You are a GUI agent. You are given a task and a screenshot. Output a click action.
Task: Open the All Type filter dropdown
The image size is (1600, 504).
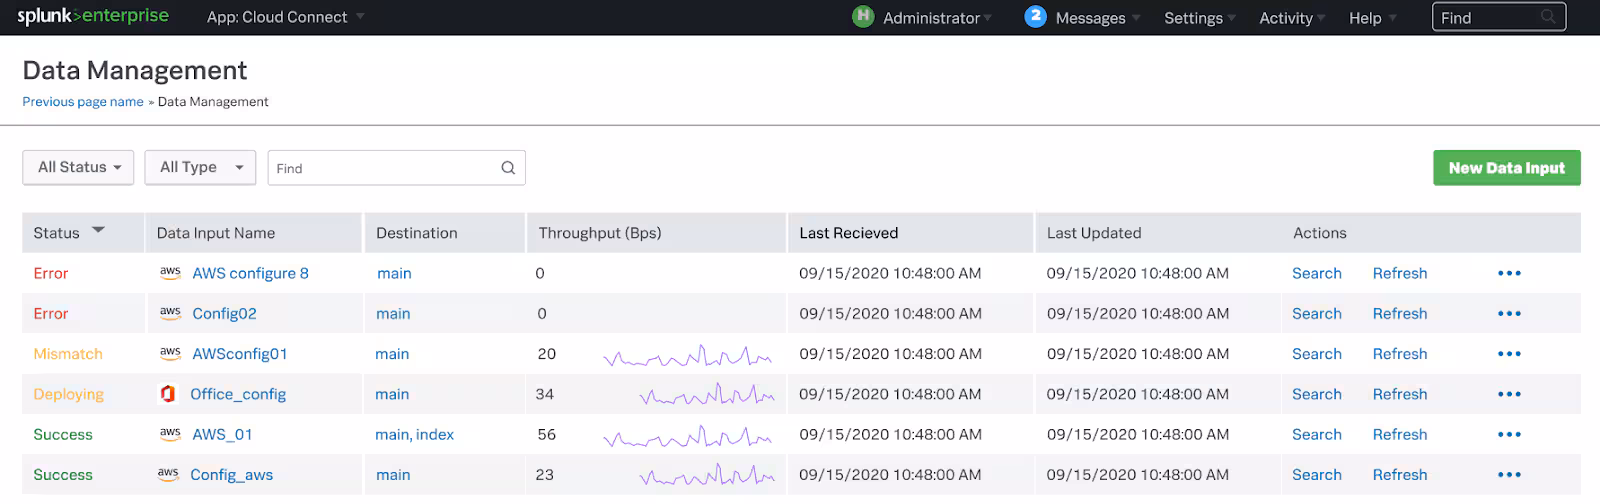(x=200, y=167)
